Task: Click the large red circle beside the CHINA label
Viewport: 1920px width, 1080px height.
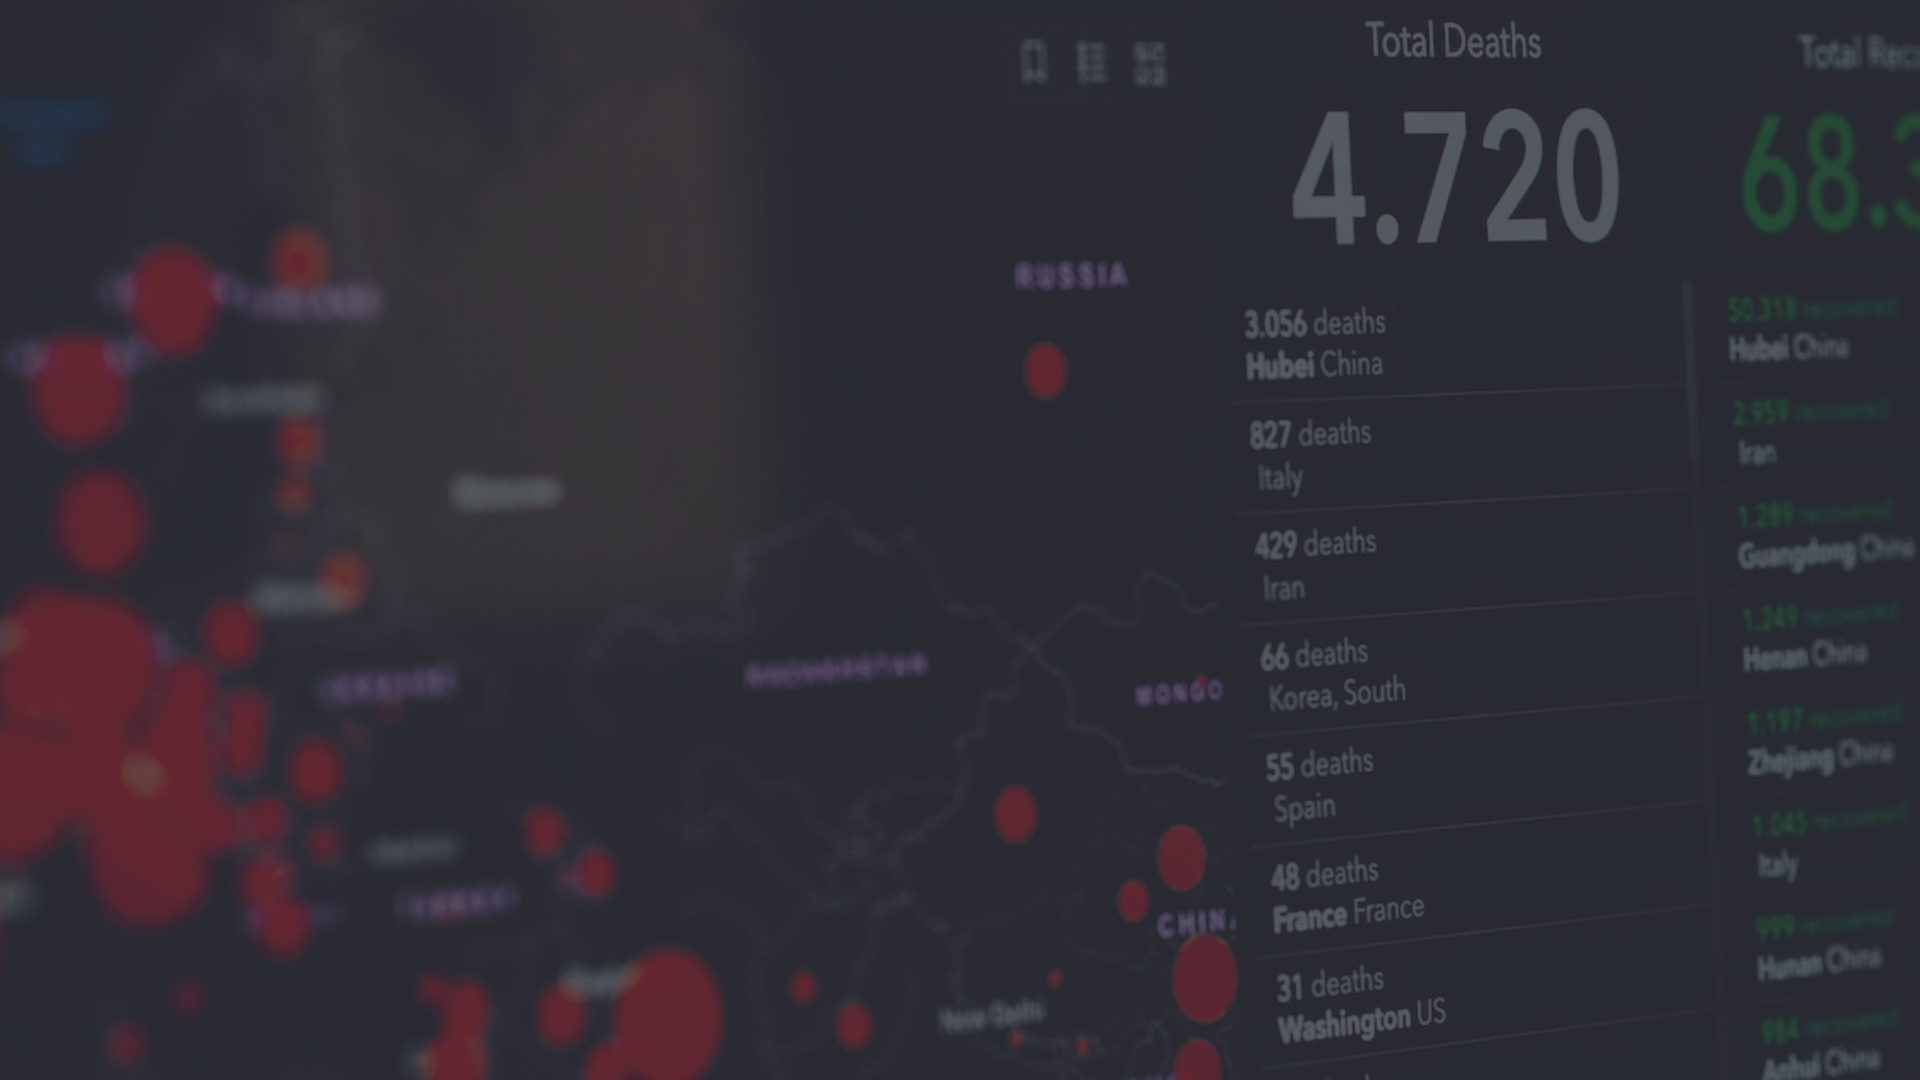Action: [x=1204, y=978]
